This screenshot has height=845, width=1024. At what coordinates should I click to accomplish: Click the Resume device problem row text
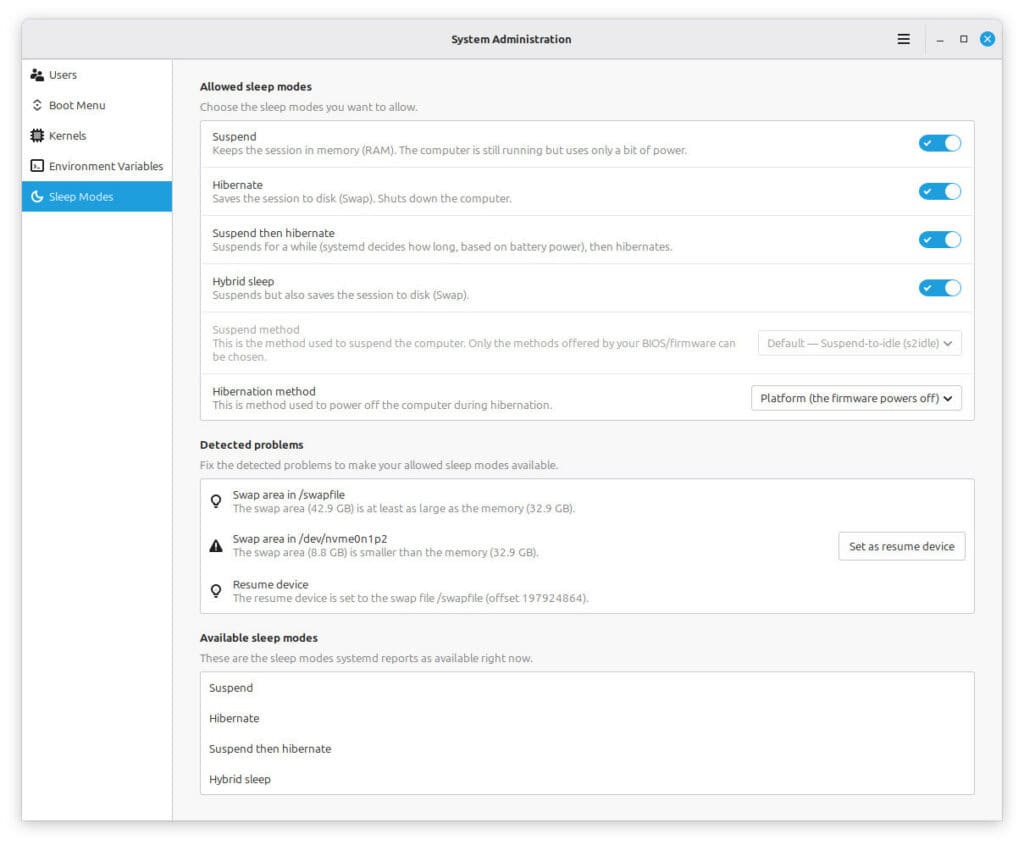point(270,584)
